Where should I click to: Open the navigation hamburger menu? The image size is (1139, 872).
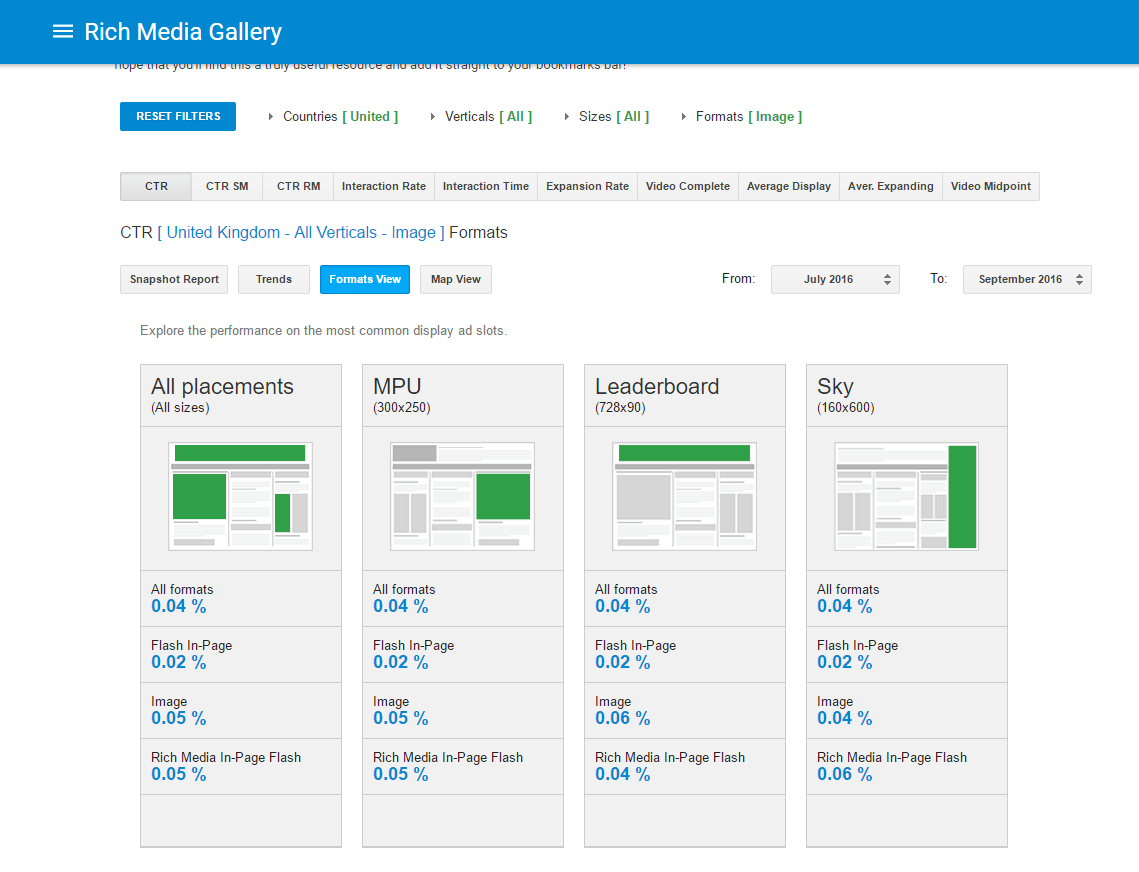point(62,31)
